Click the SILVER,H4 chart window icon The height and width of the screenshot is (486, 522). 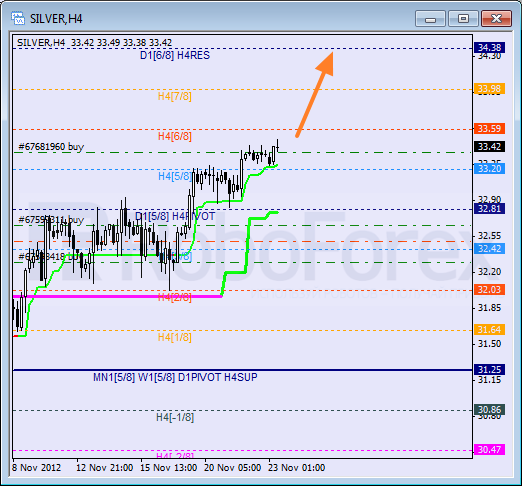(18, 18)
